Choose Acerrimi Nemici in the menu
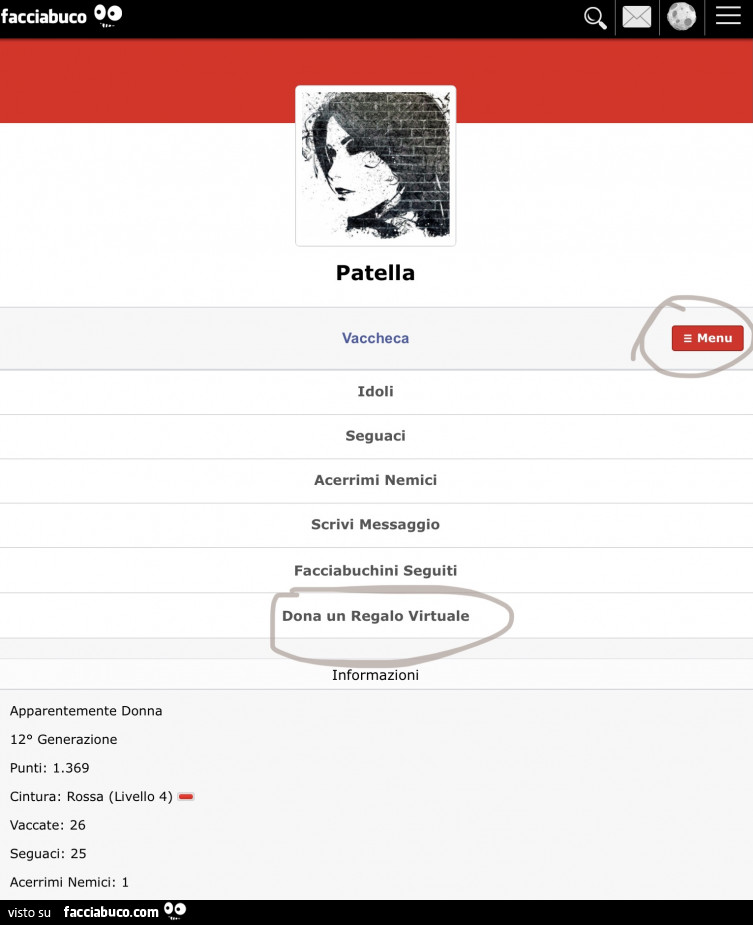The image size is (753, 925). [x=375, y=480]
